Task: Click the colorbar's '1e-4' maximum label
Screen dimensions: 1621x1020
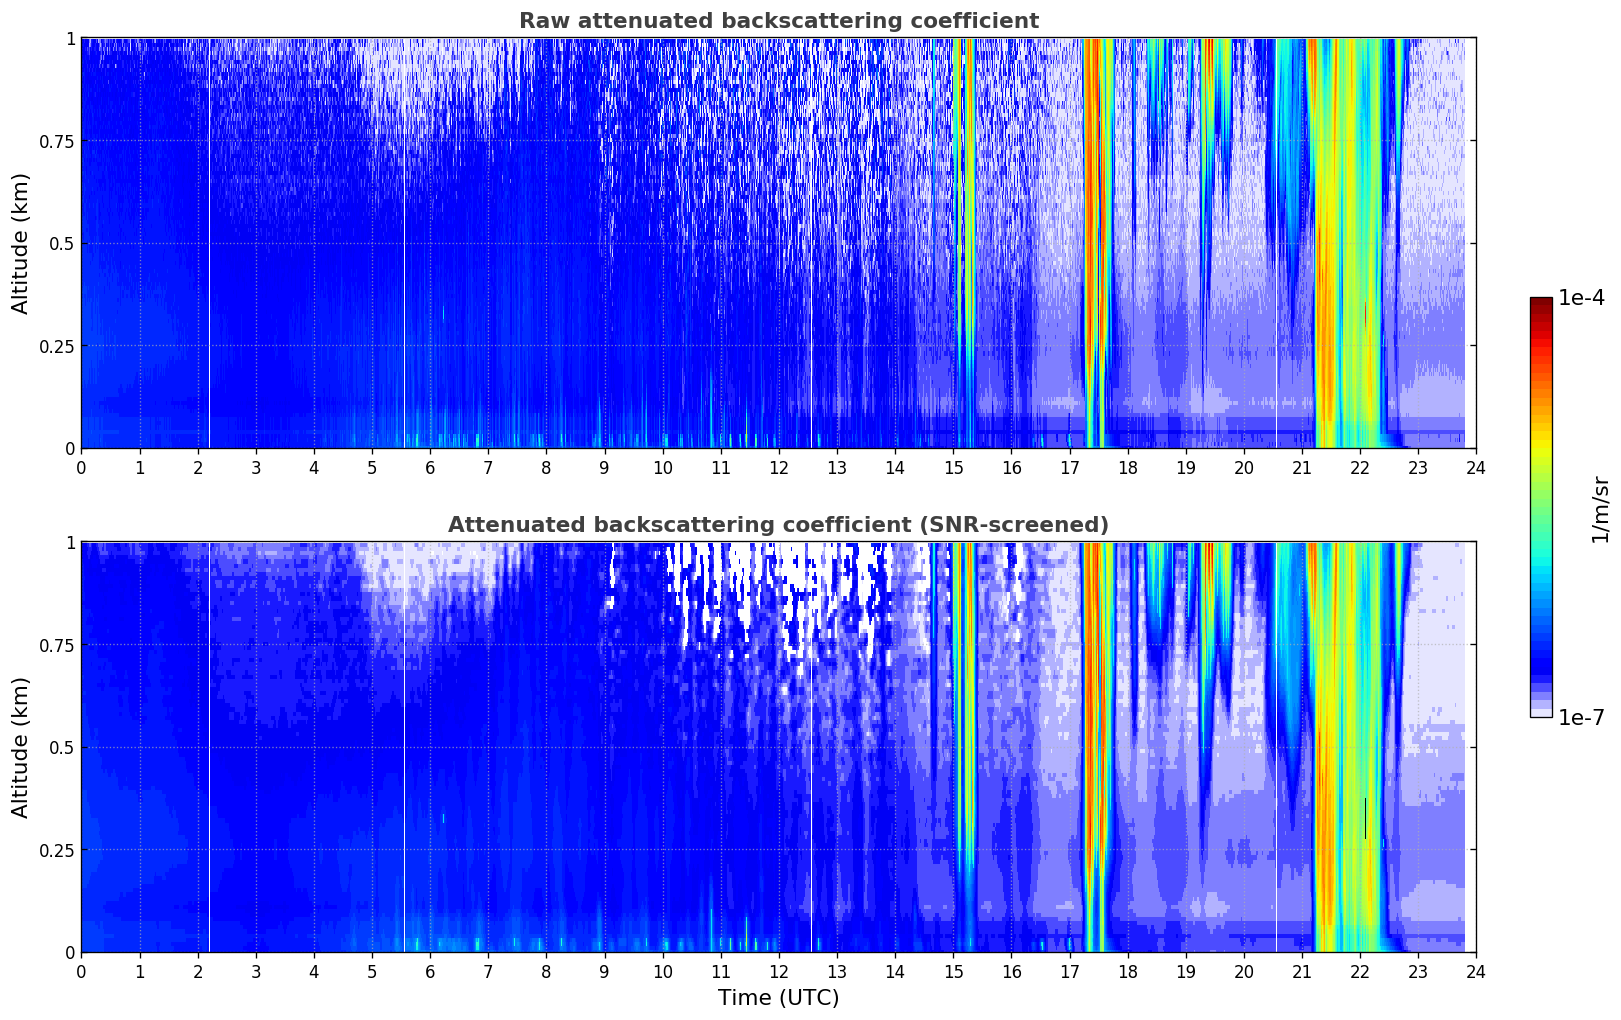Action: pyautogui.click(x=1581, y=298)
